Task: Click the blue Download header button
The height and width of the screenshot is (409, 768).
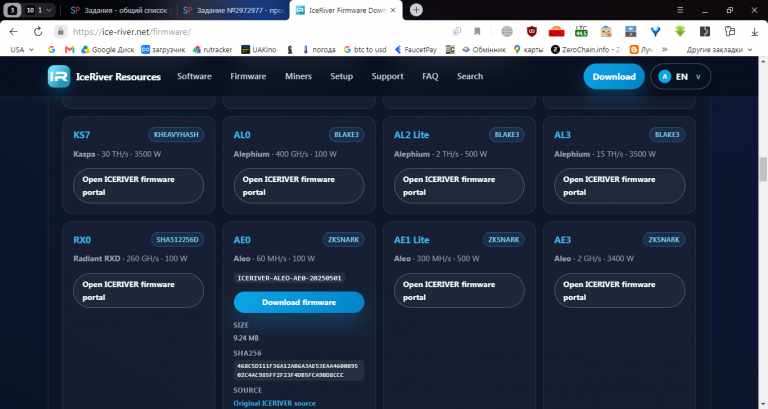Action: pyautogui.click(x=614, y=76)
